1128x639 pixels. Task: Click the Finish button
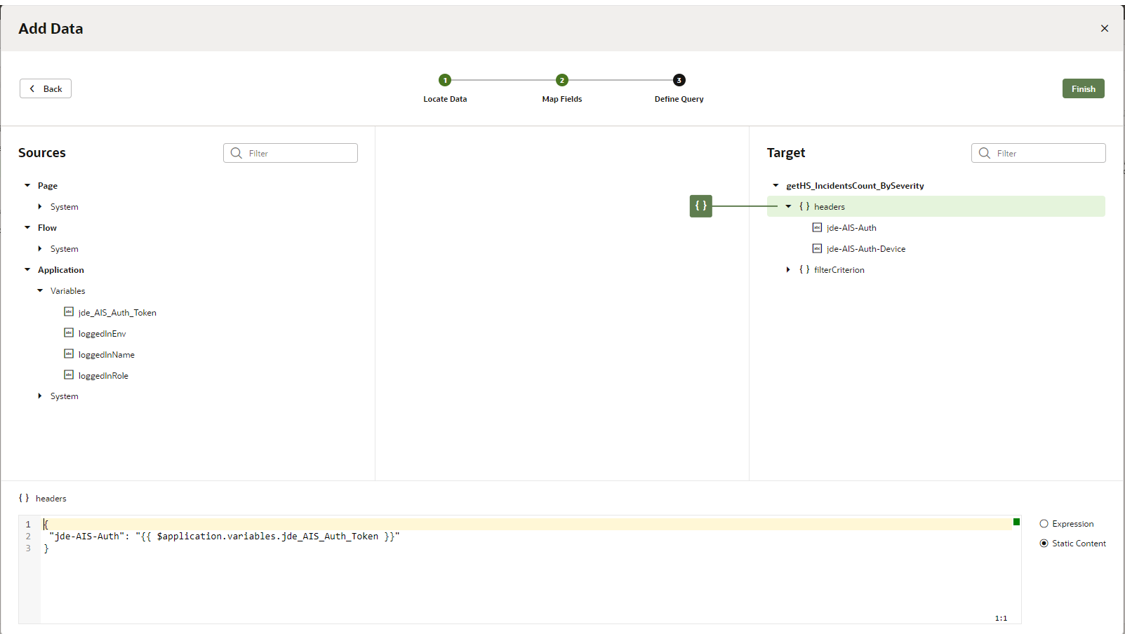[1083, 88]
